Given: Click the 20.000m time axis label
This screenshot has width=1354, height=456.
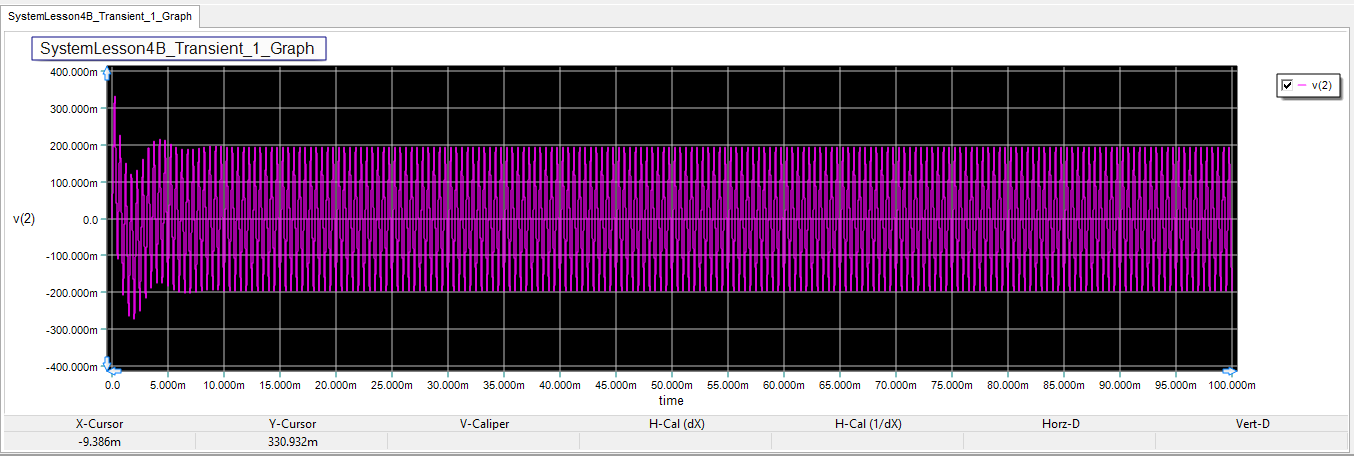Looking at the screenshot, I should pos(335,385).
